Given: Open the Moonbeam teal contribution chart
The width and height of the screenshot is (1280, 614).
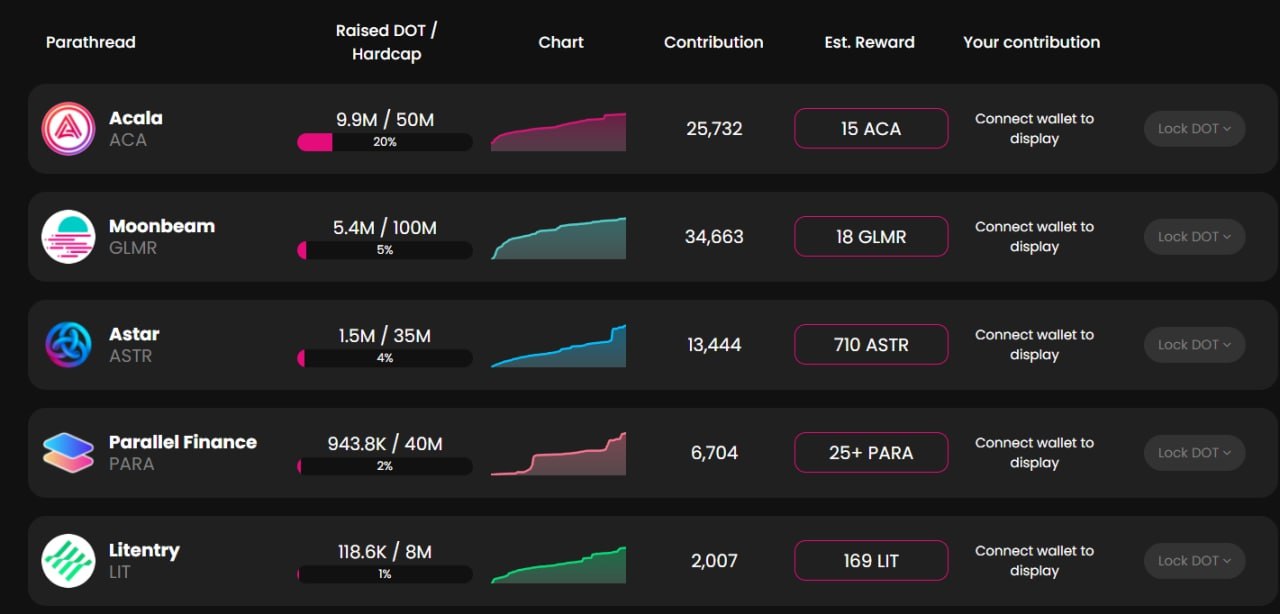Looking at the screenshot, I should [558, 239].
